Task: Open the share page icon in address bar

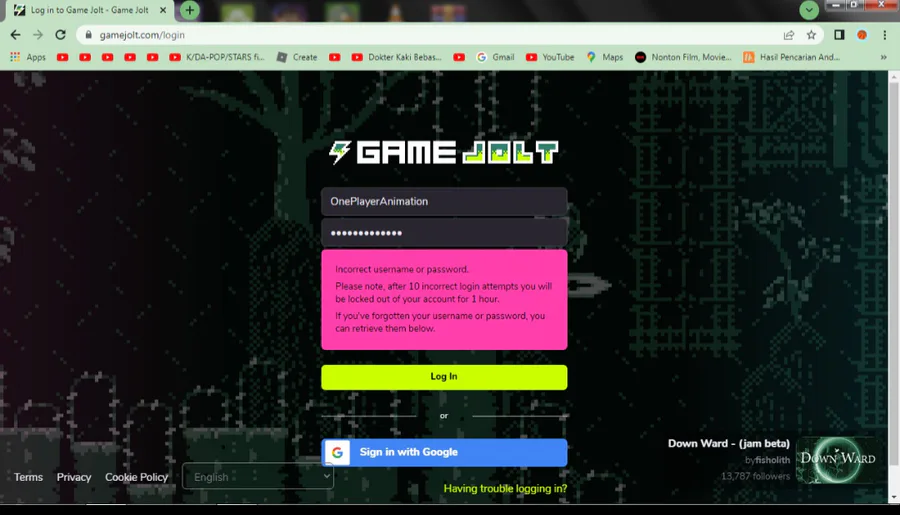Action: click(x=789, y=35)
